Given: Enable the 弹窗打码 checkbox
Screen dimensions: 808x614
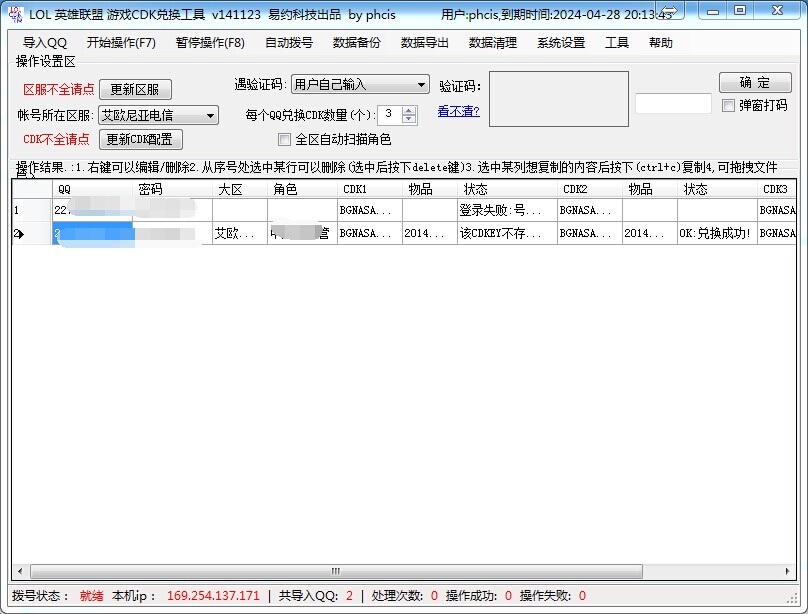Looking at the screenshot, I should click(x=728, y=106).
